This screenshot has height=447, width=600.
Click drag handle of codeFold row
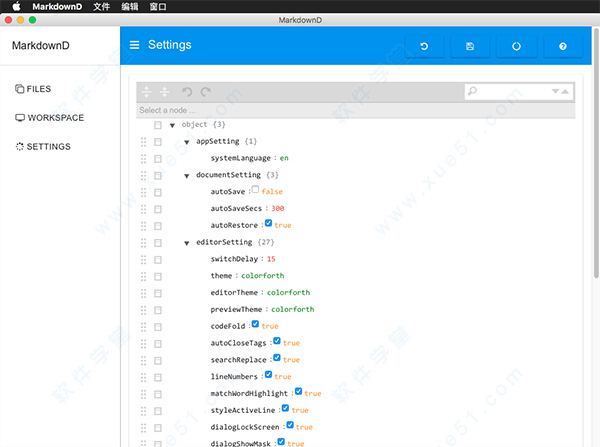143,327
